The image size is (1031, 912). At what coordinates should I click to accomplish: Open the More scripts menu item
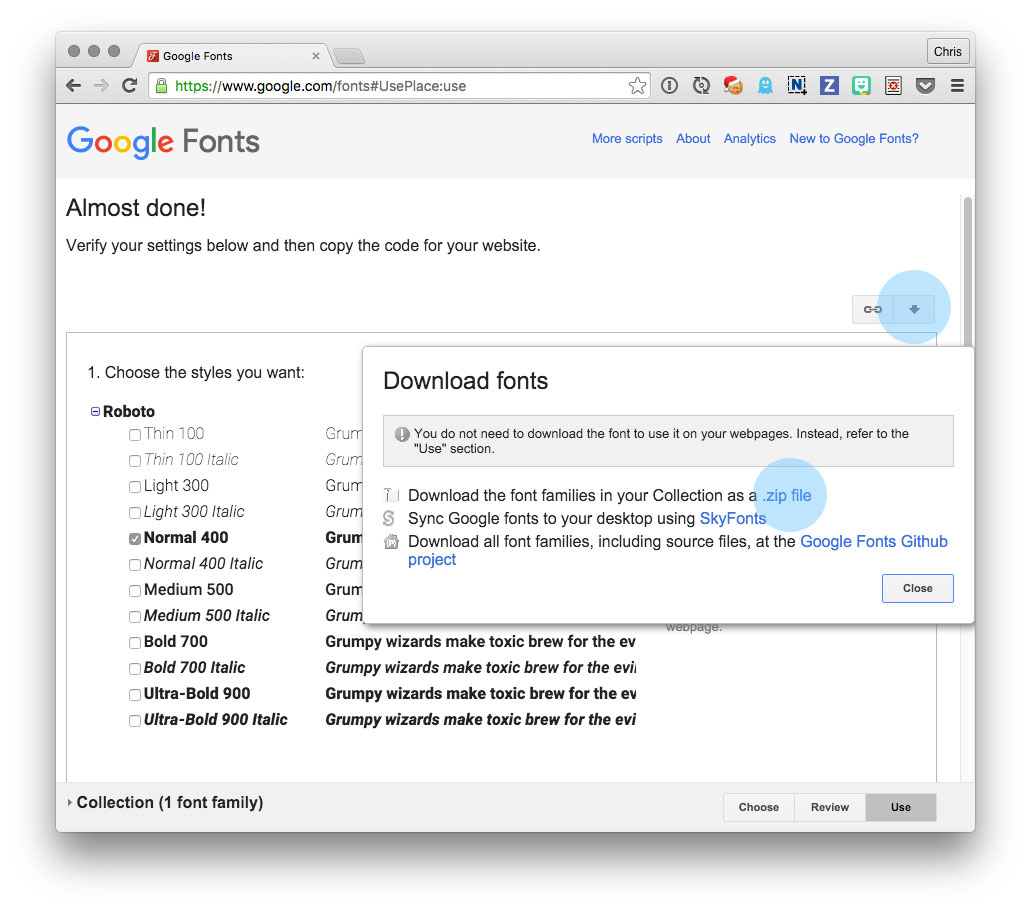627,138
